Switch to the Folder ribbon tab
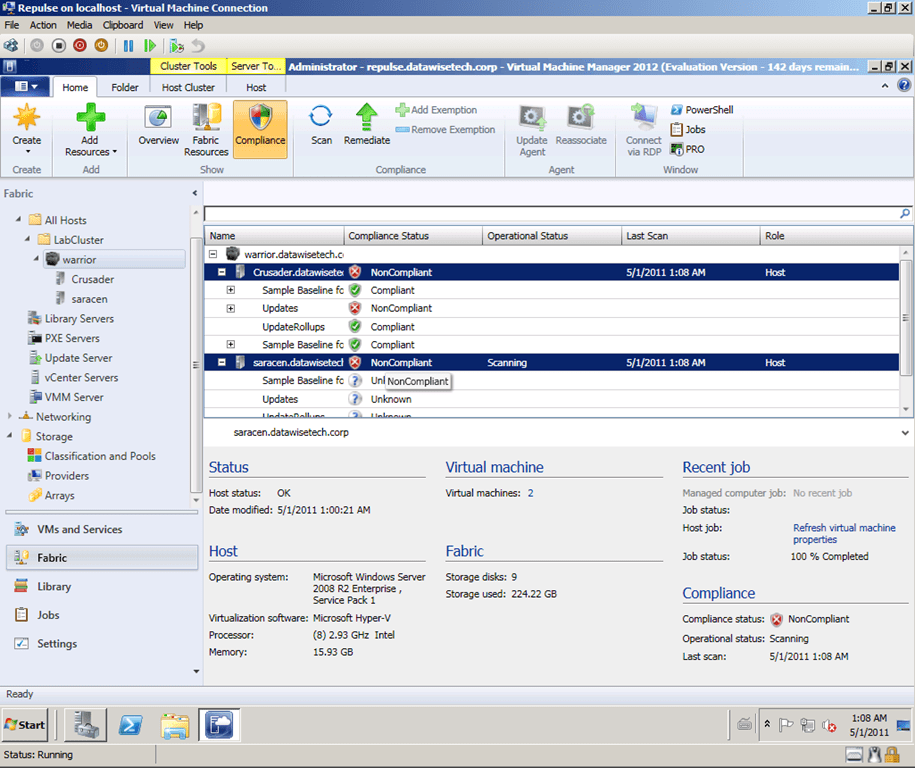 tap(125, 88)
